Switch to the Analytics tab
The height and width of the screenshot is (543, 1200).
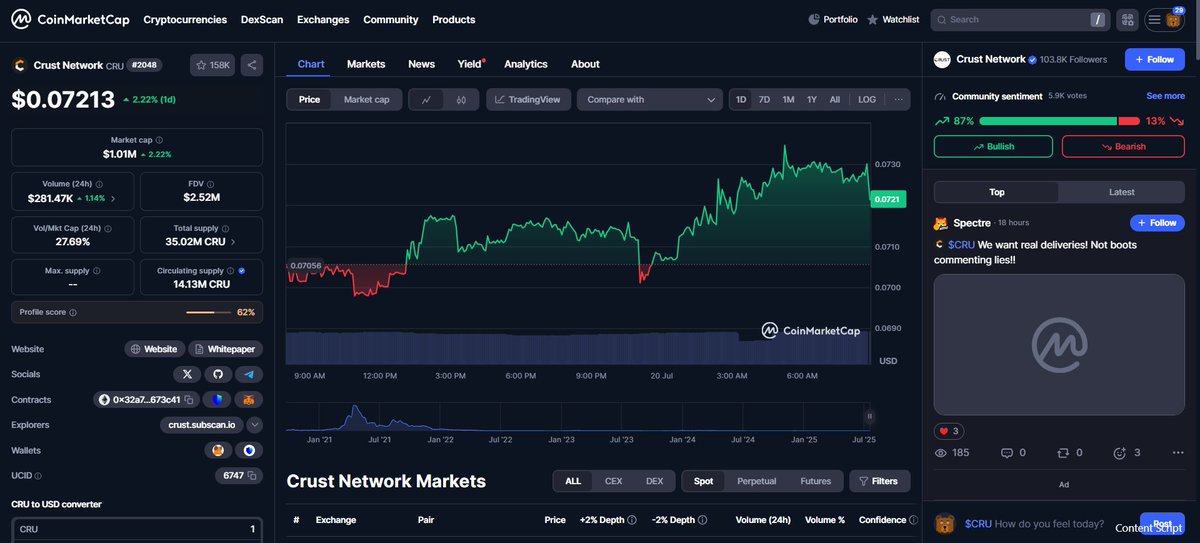(x=526, y=64)
